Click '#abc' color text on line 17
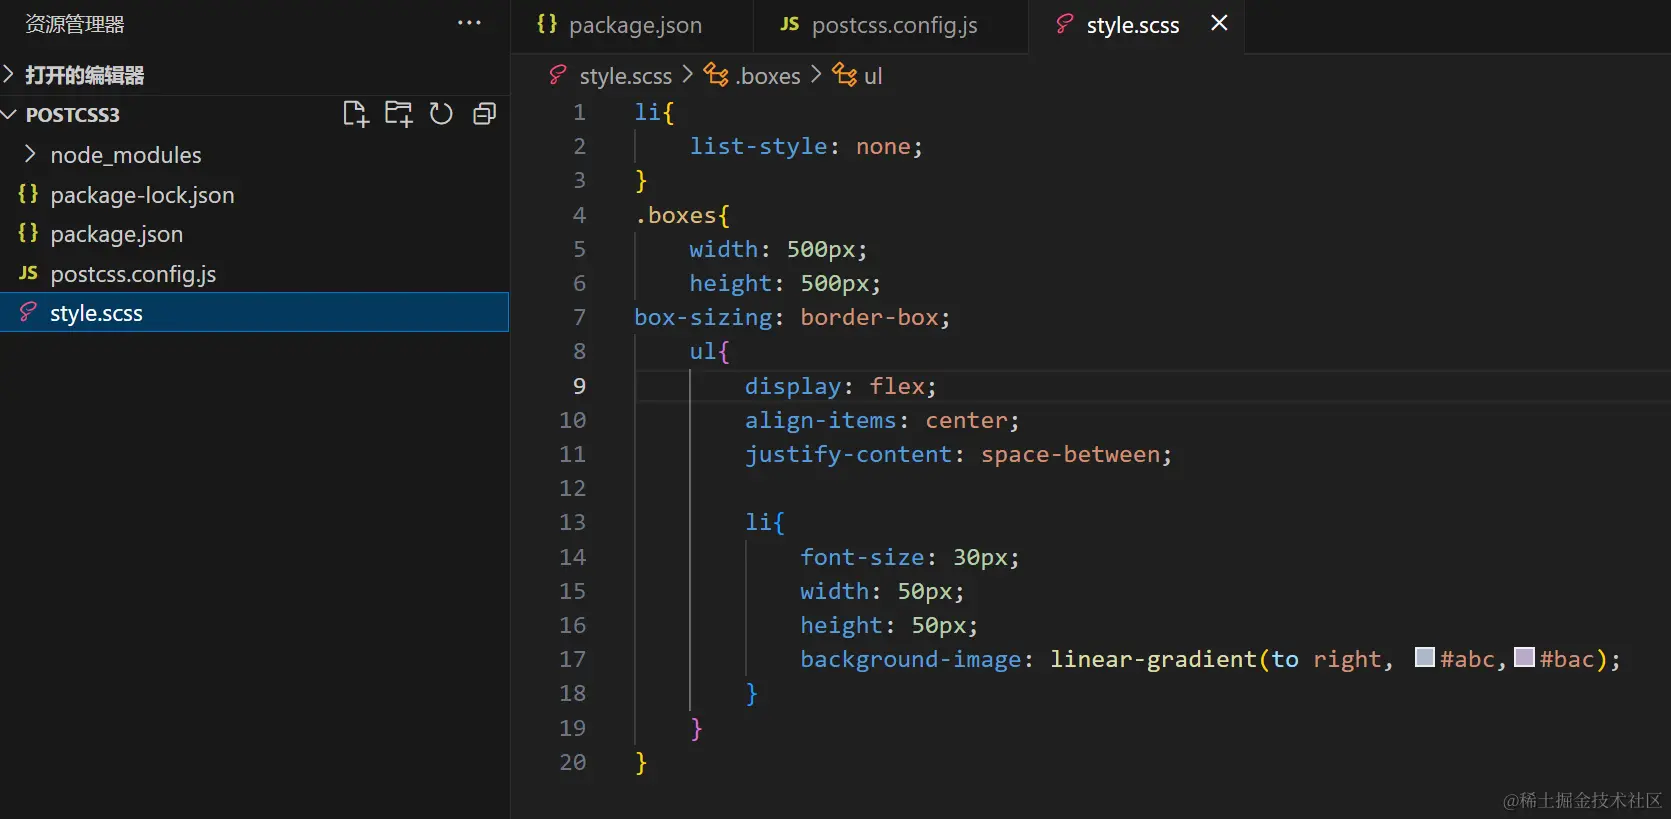1671x819 pixels. coord(1467,659)
